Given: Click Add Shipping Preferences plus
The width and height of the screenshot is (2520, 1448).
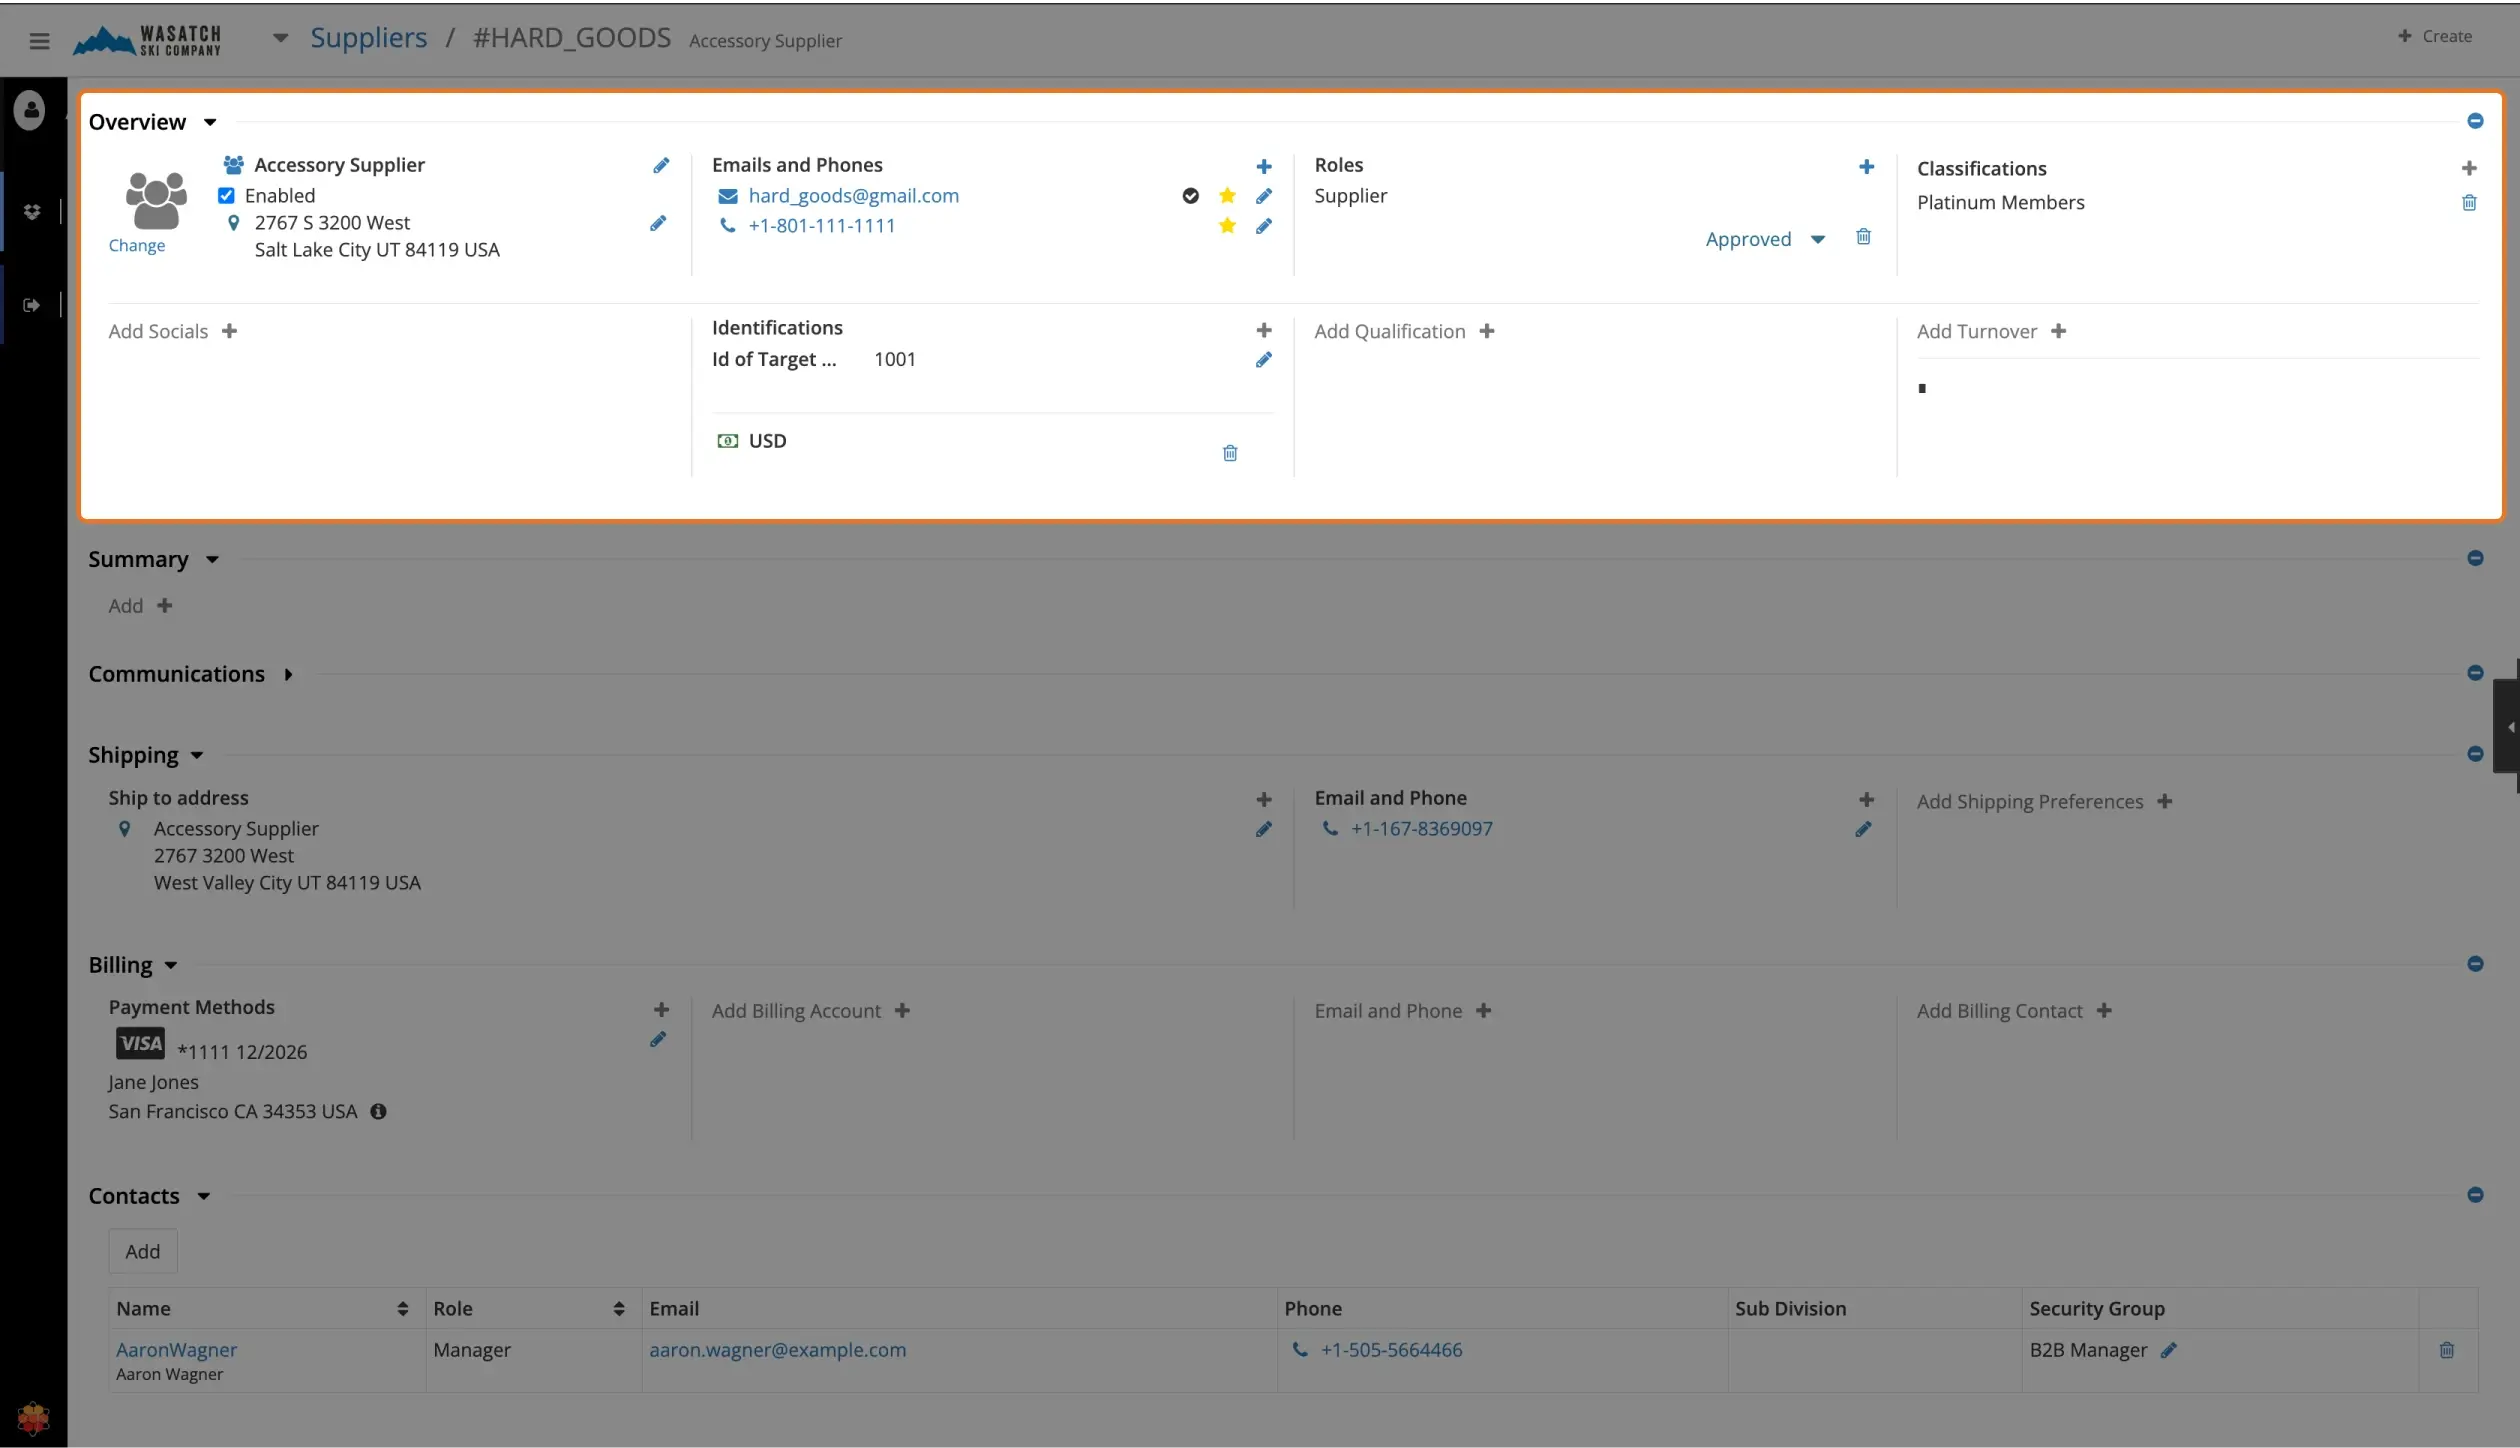Looking at the screenshot, I should (2164, 802).
